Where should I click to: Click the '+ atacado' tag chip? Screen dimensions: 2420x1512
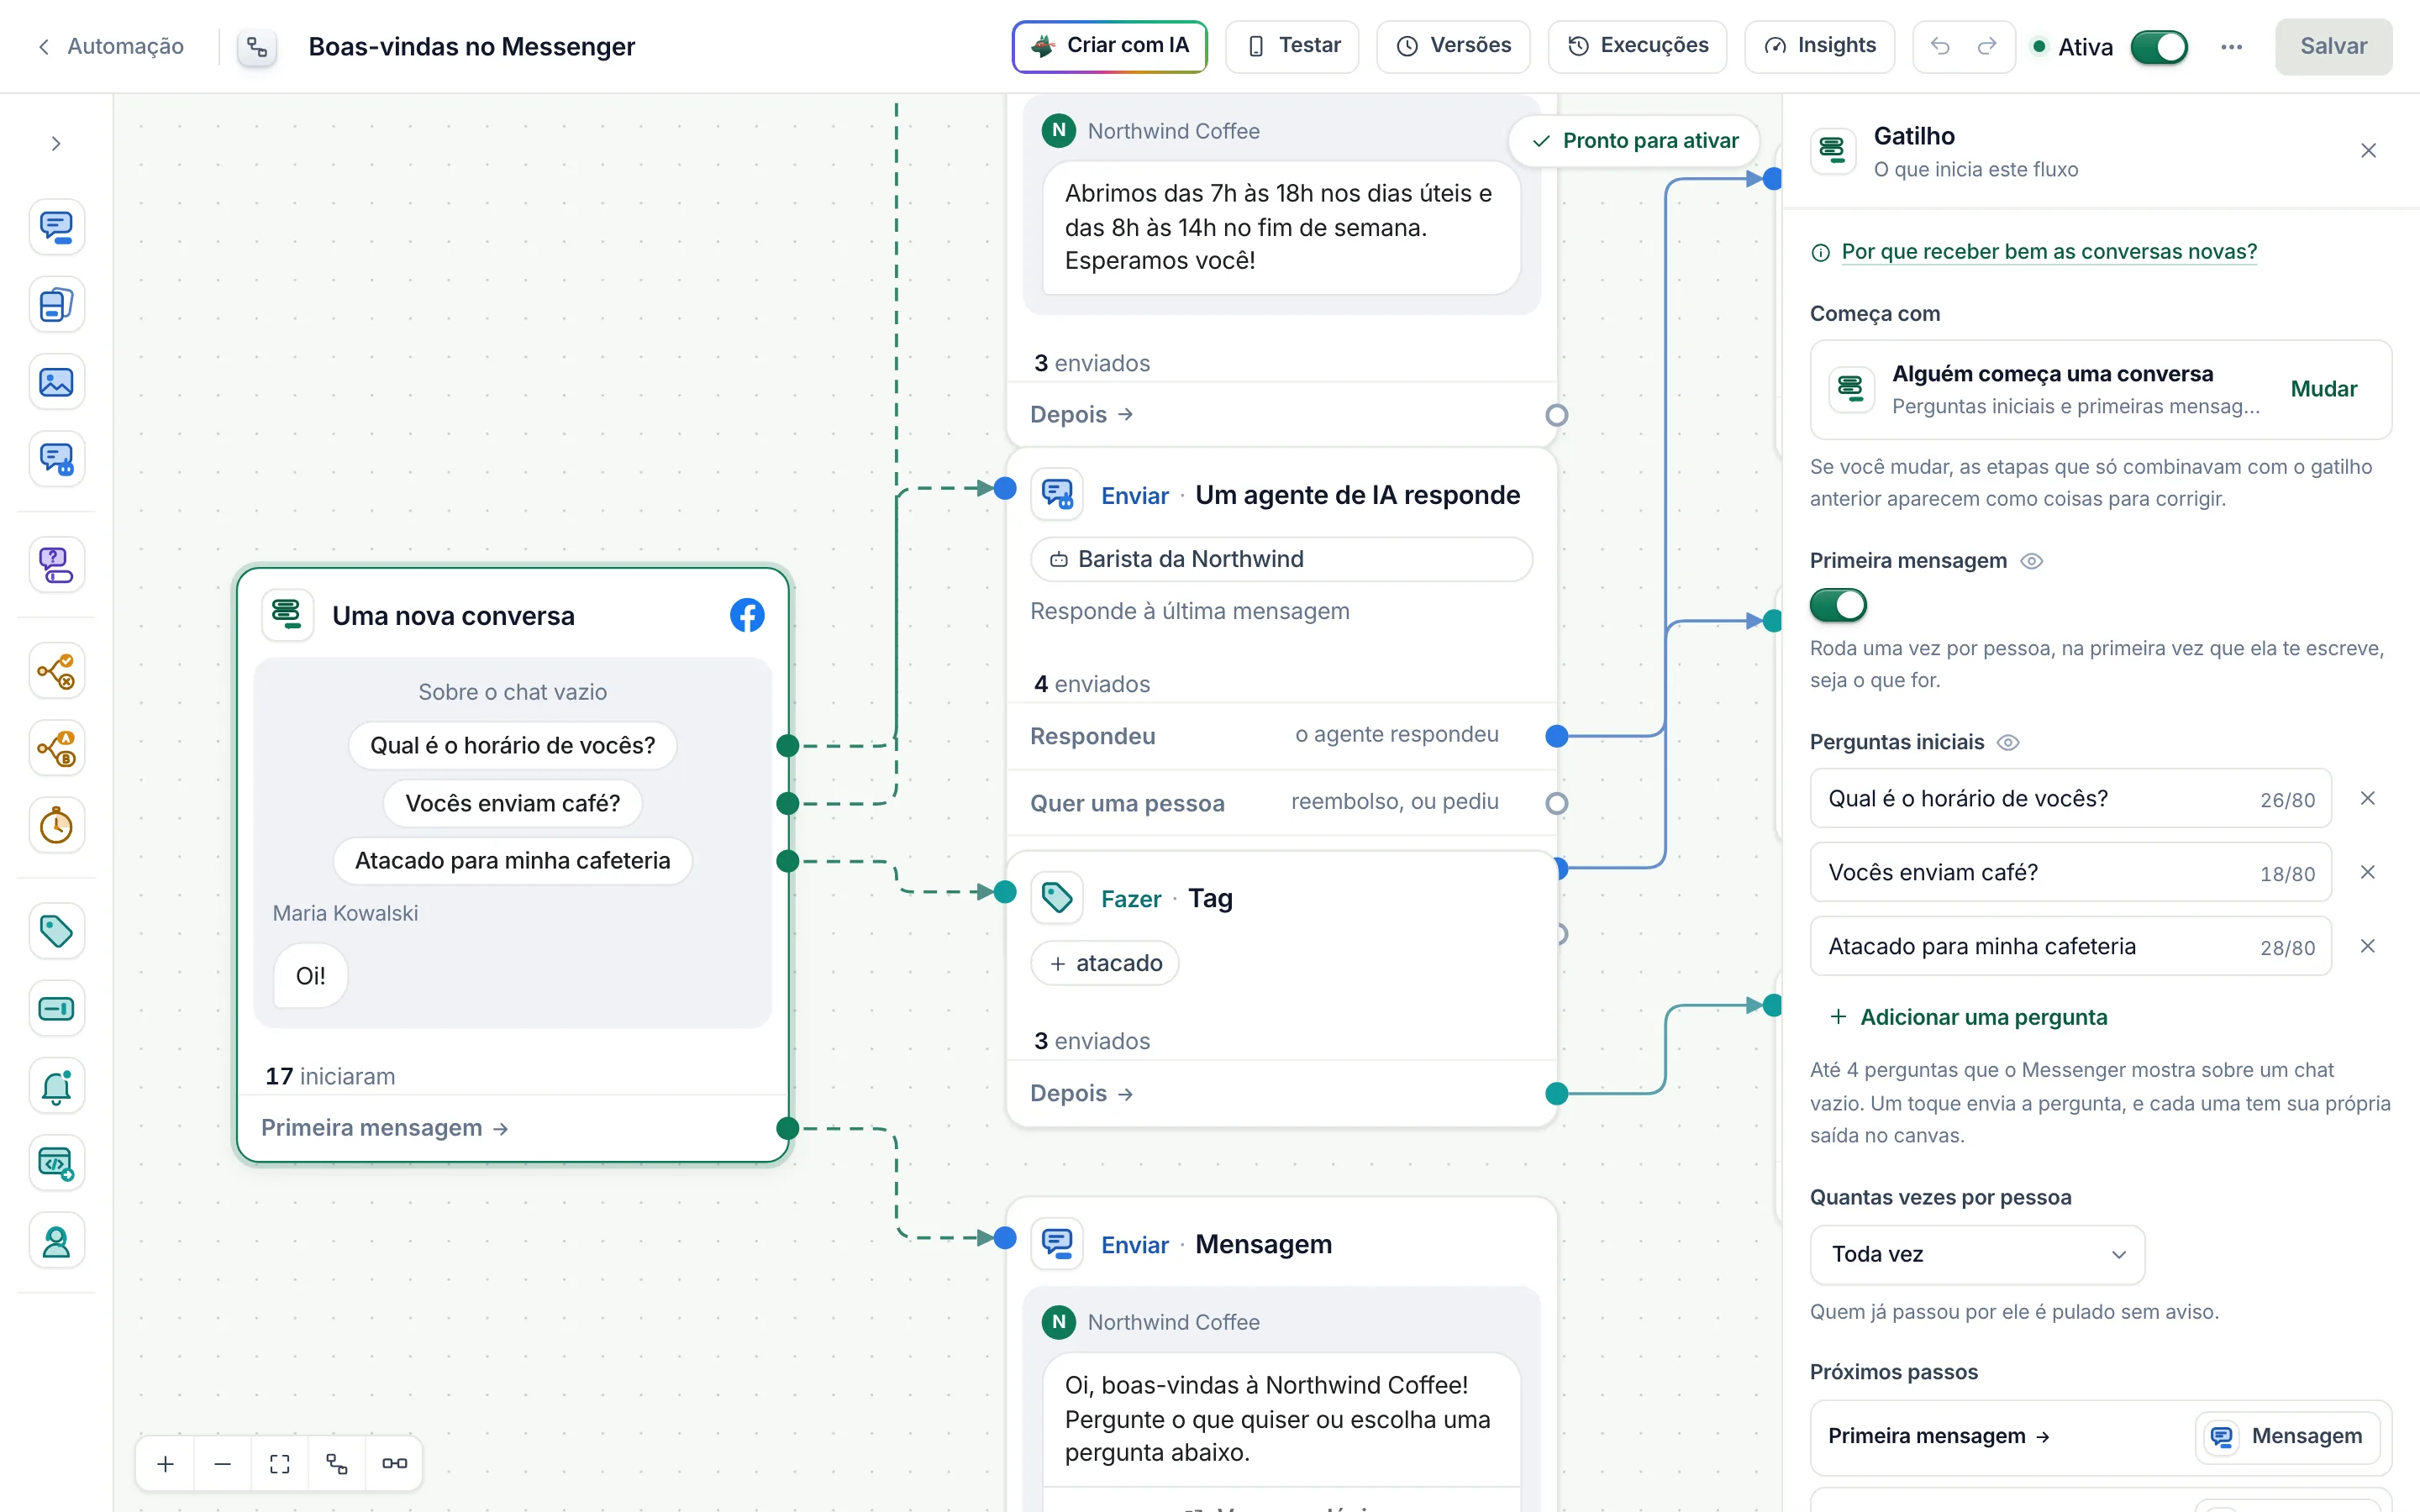click(x=1104, y=963)
